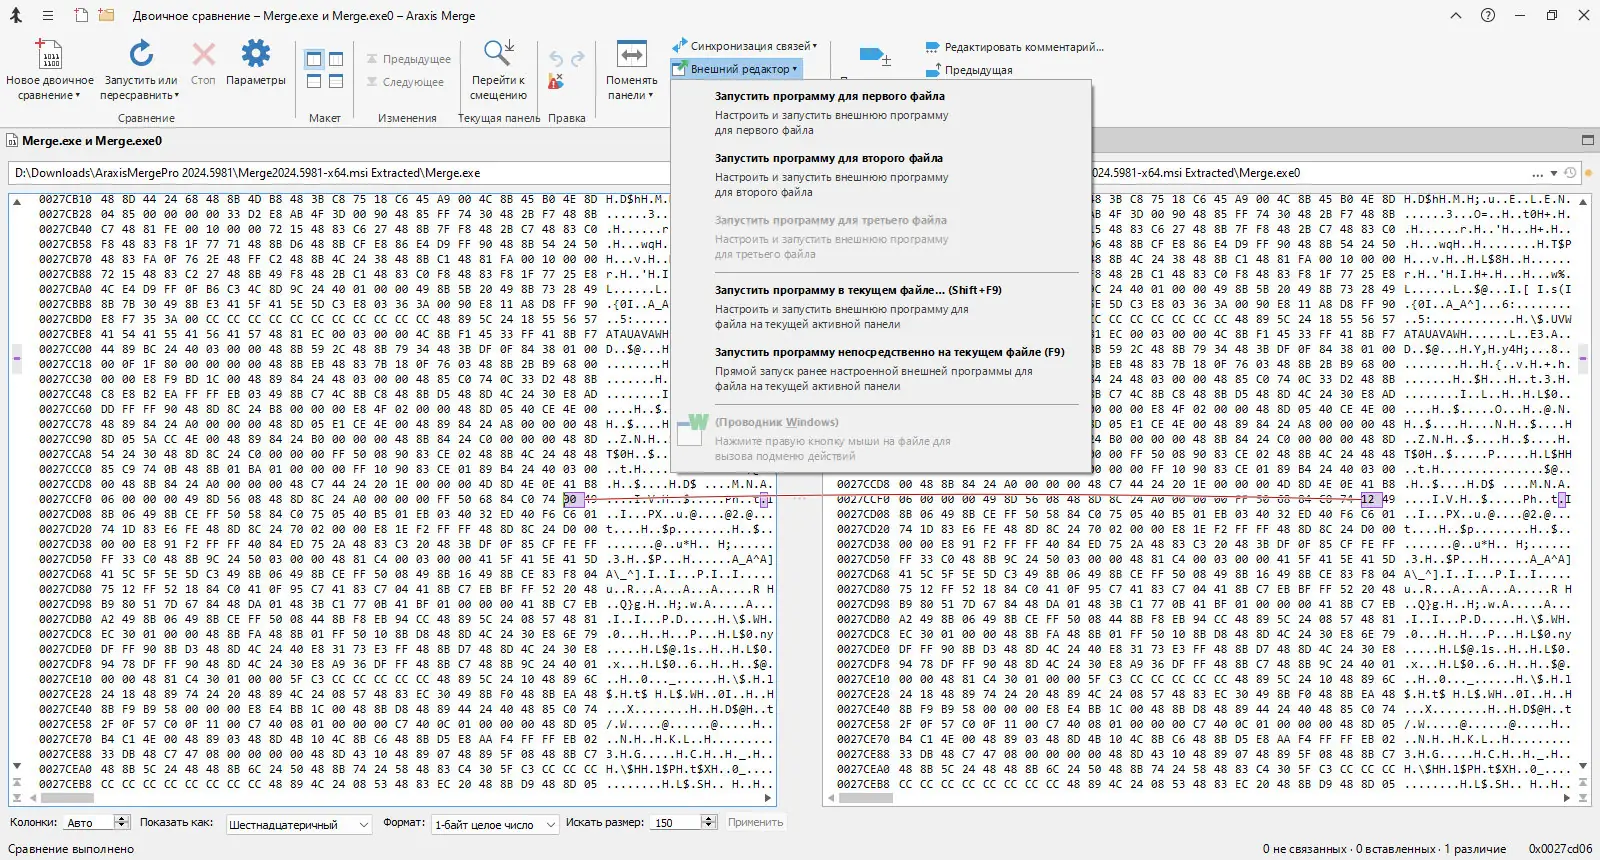Viewport: 1600px width, 860px height.
Task: Select the three-pane vertical layout icon
Action: [x=336, y=59]
